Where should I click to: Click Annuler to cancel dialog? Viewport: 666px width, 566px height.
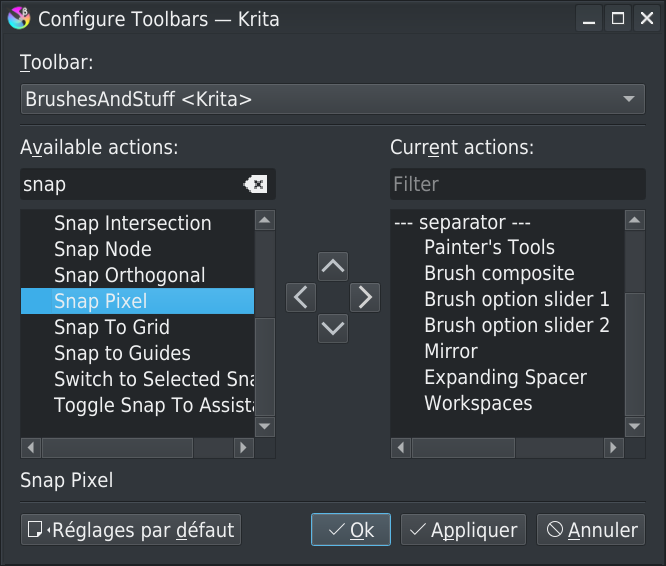(591, 530)
